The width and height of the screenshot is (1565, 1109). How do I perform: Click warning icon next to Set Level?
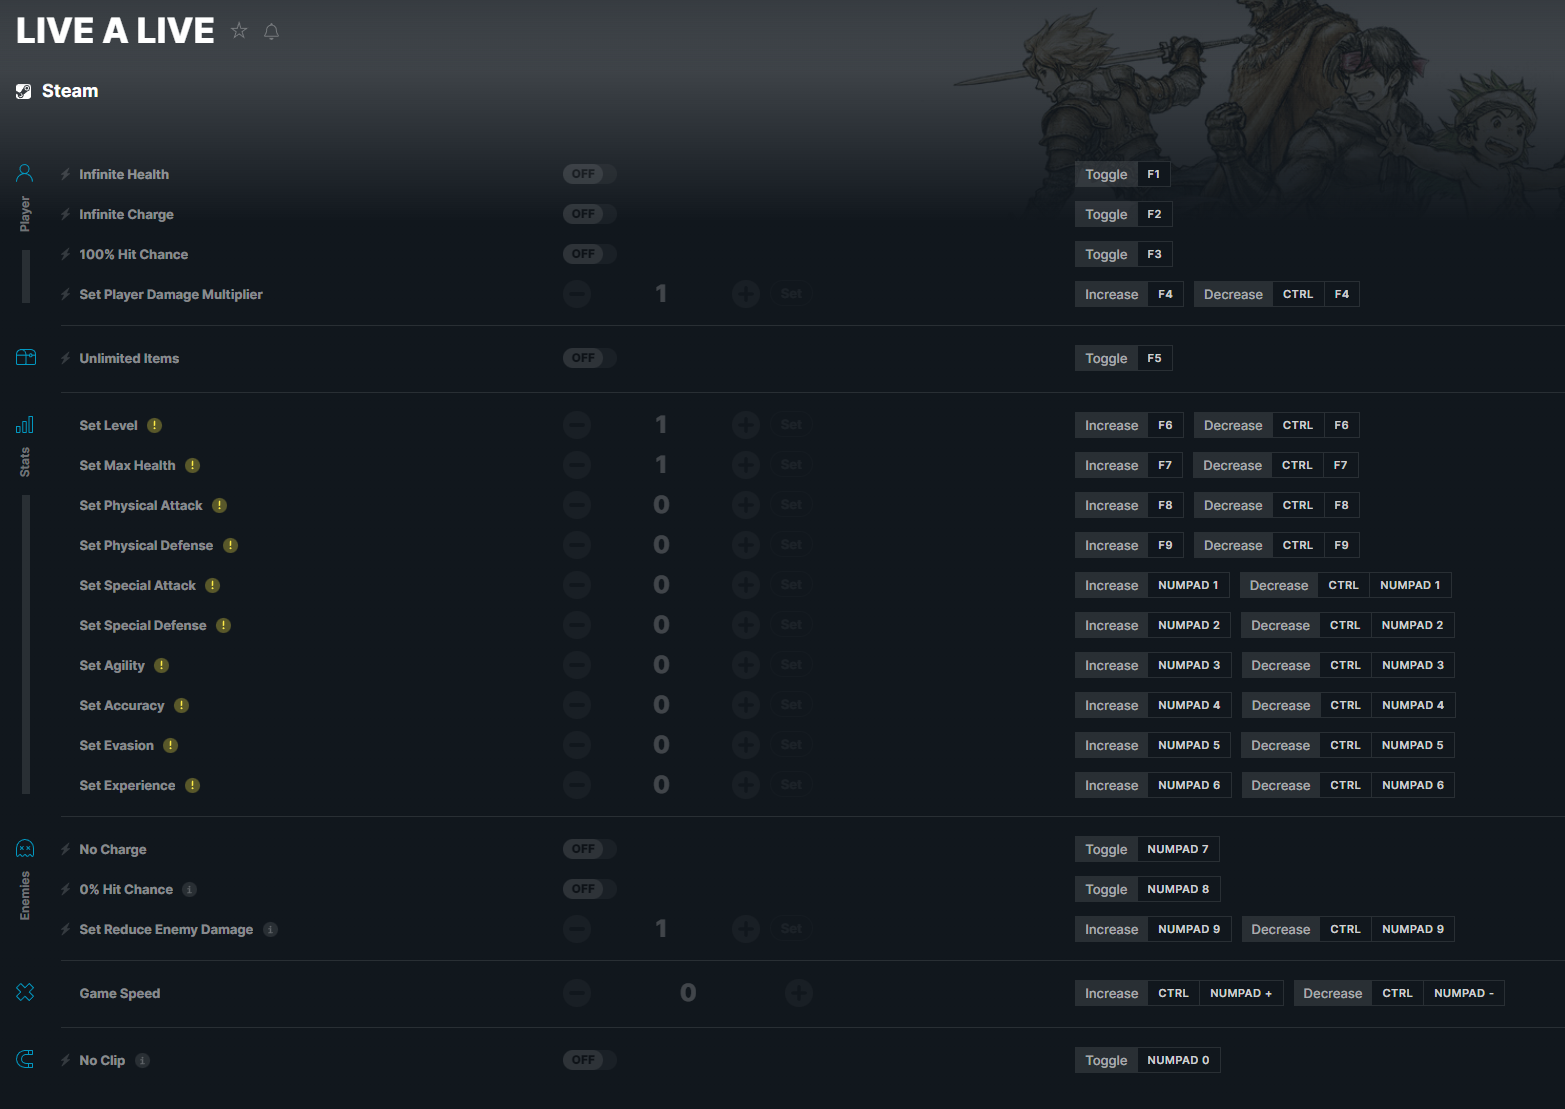154,425
